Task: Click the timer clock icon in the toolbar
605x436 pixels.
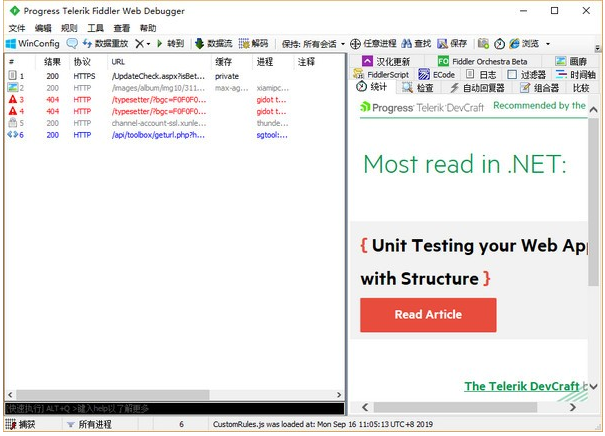Action: [x=499, y=44]
